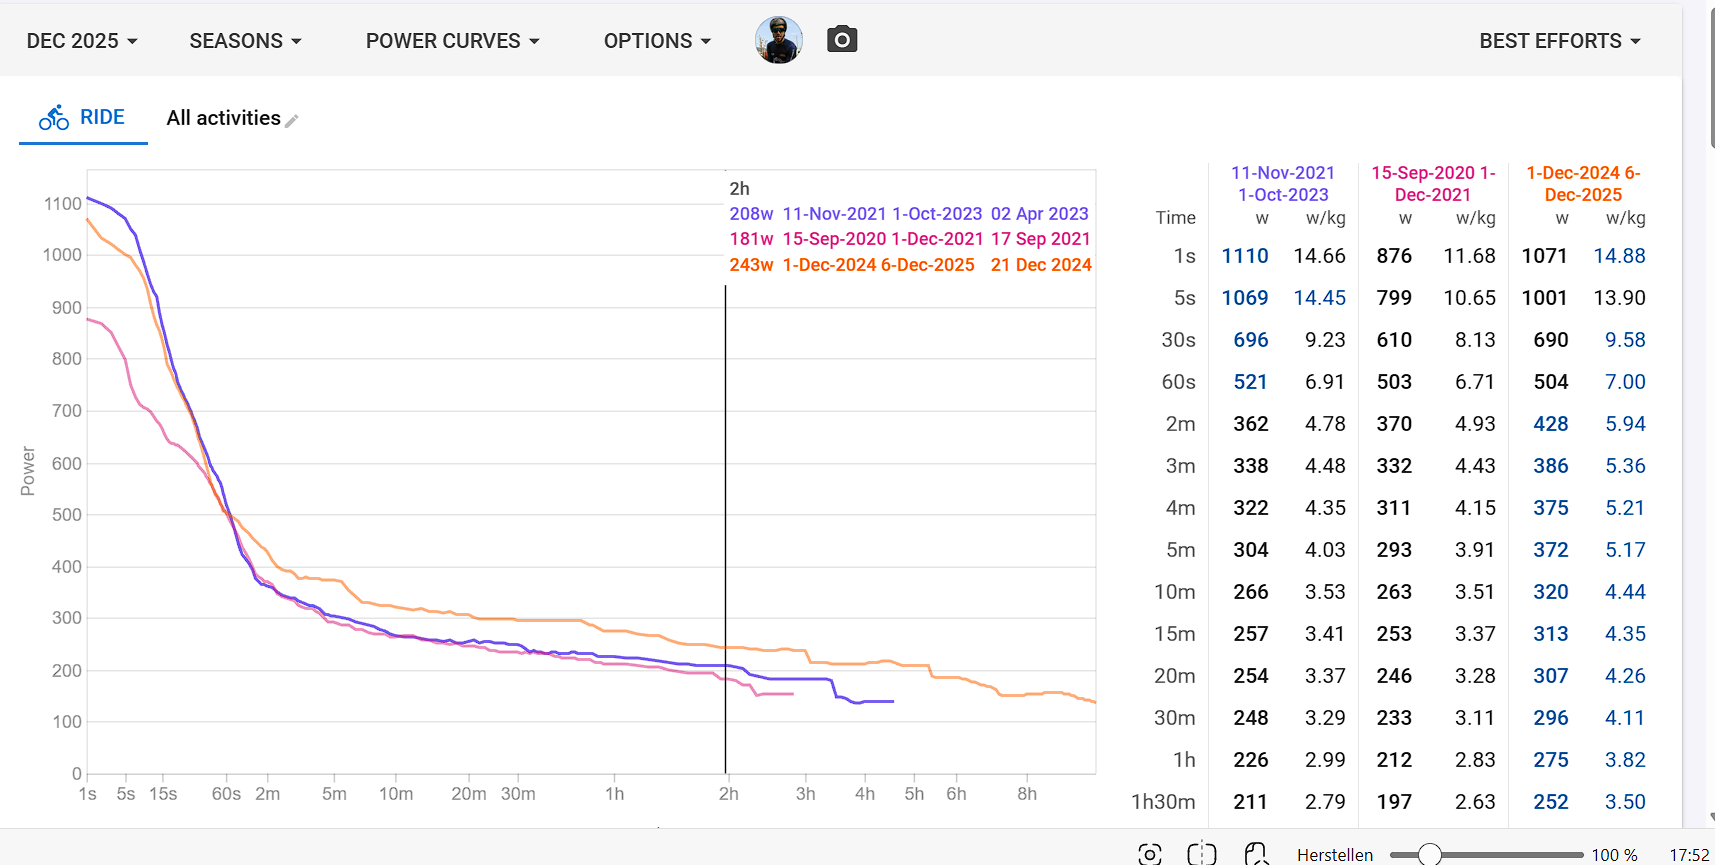The width and height of the screenshot is (1715, 865).
Task: Open the 428 watt 2m best effort
Action: coord(1550,424)
